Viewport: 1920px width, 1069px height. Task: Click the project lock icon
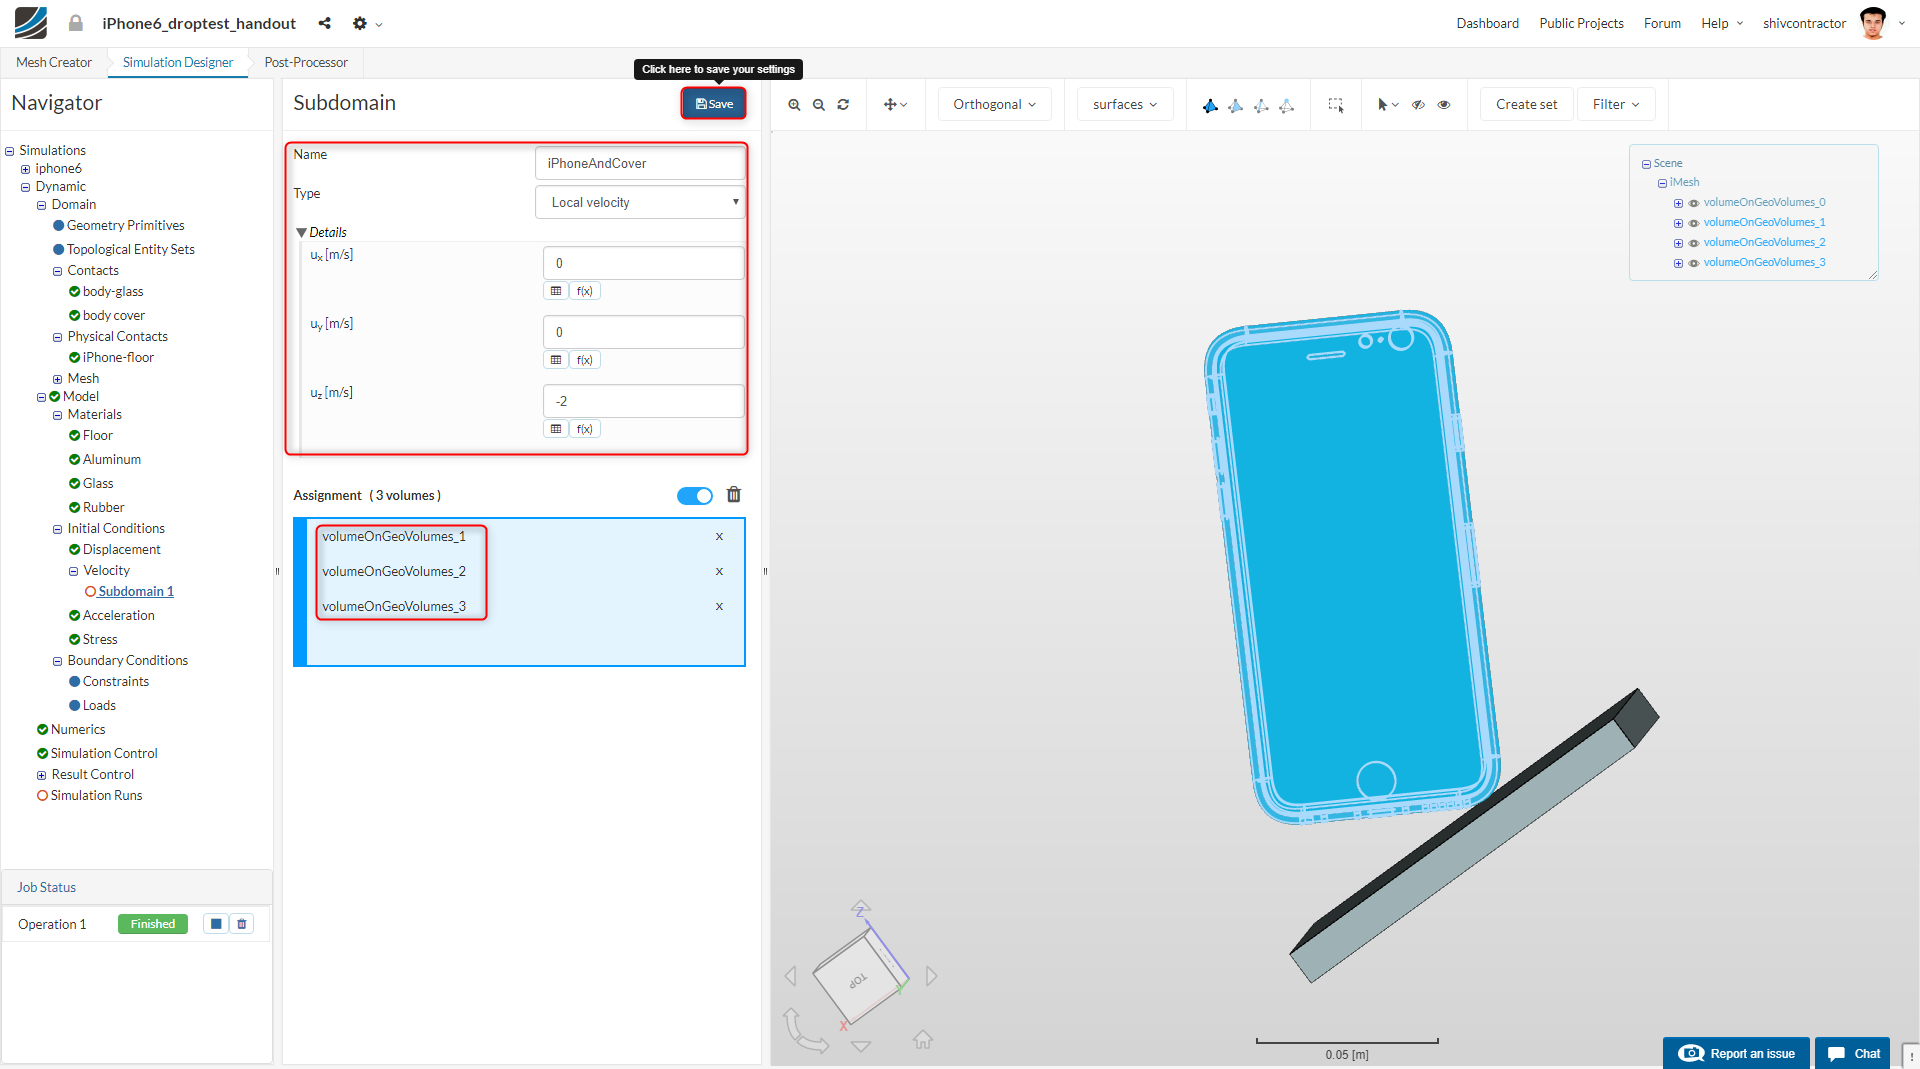76,23
